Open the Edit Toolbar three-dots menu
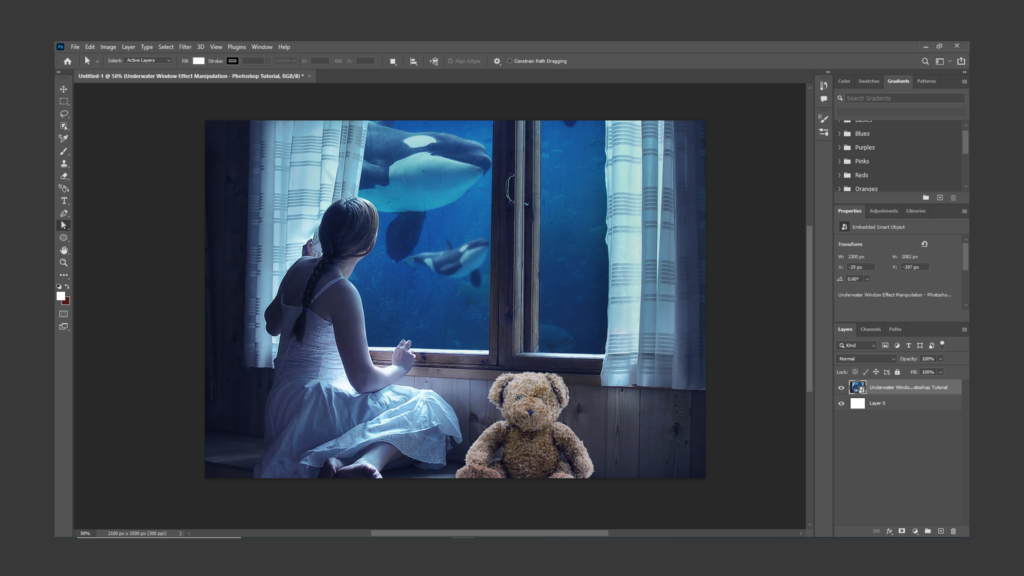The height and width of the screenshot is (576, 1024). [63, 275]
